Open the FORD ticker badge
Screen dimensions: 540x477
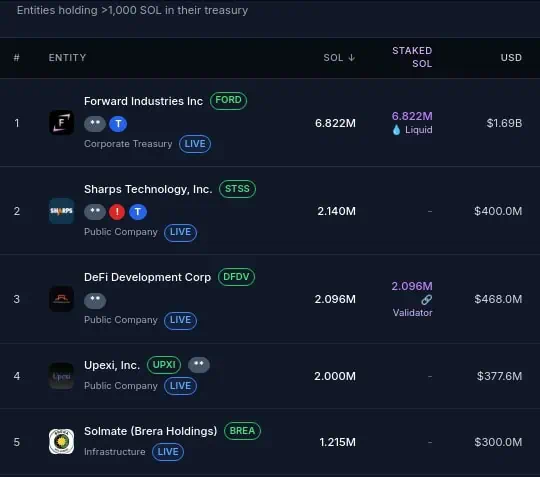pyautogui.click(x=228, y=101)
